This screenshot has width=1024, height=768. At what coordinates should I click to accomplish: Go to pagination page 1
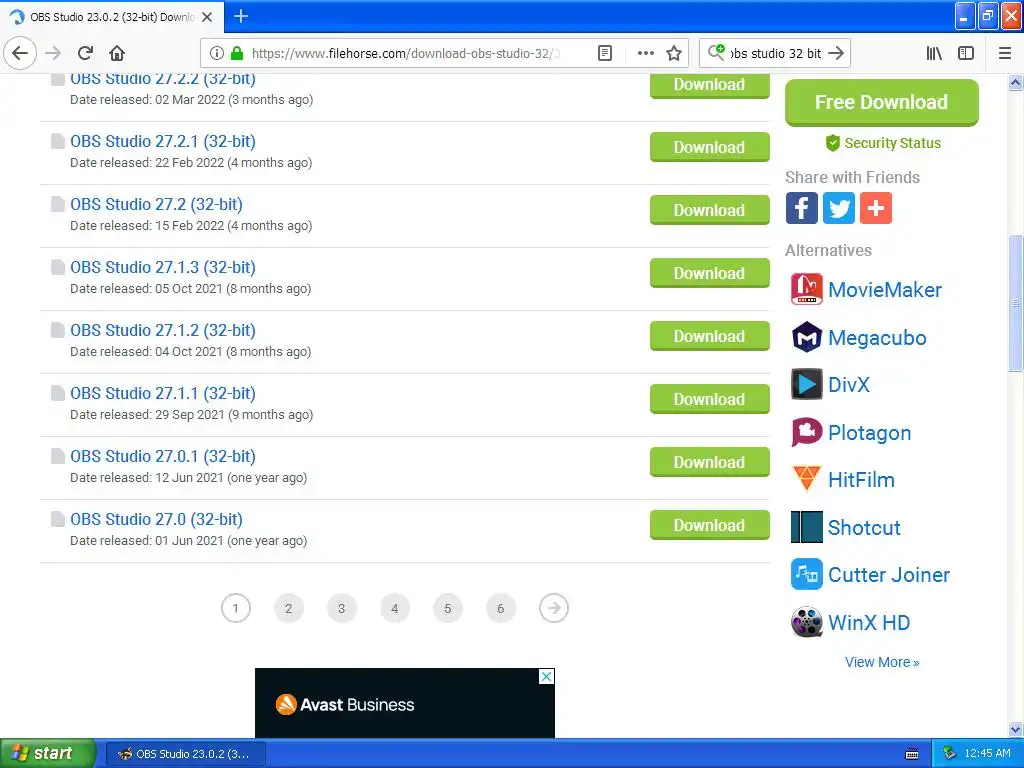[x=236, y=609]
